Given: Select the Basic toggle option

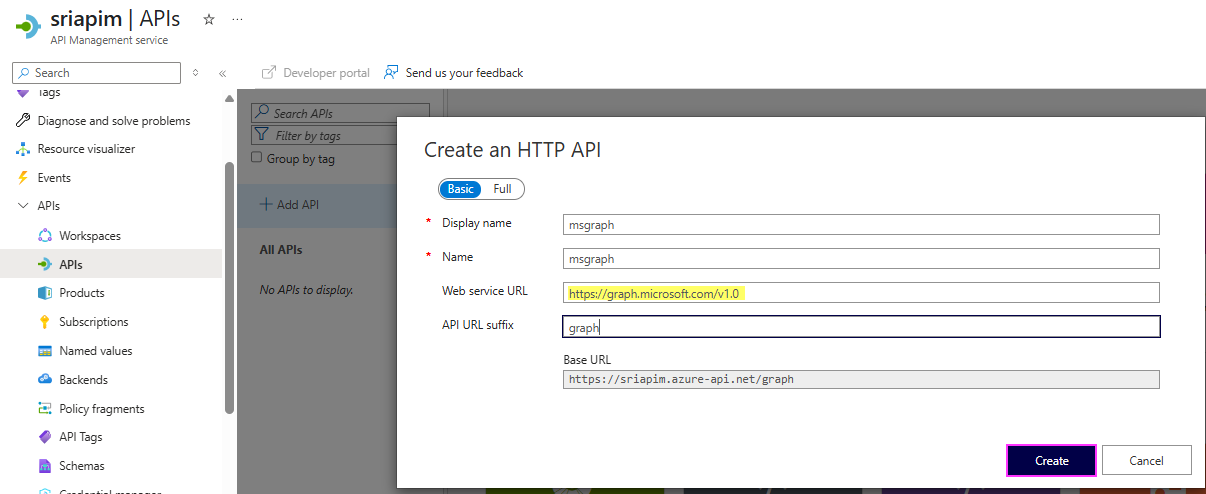Looking at the screenshot, I should click(x=461, y=189).
